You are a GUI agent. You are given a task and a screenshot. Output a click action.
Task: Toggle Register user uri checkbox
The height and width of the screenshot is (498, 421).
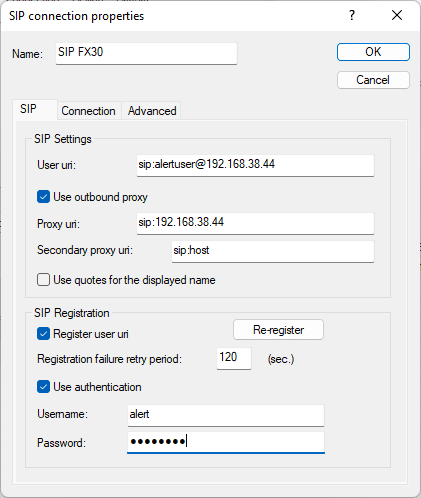coord(43,334)
